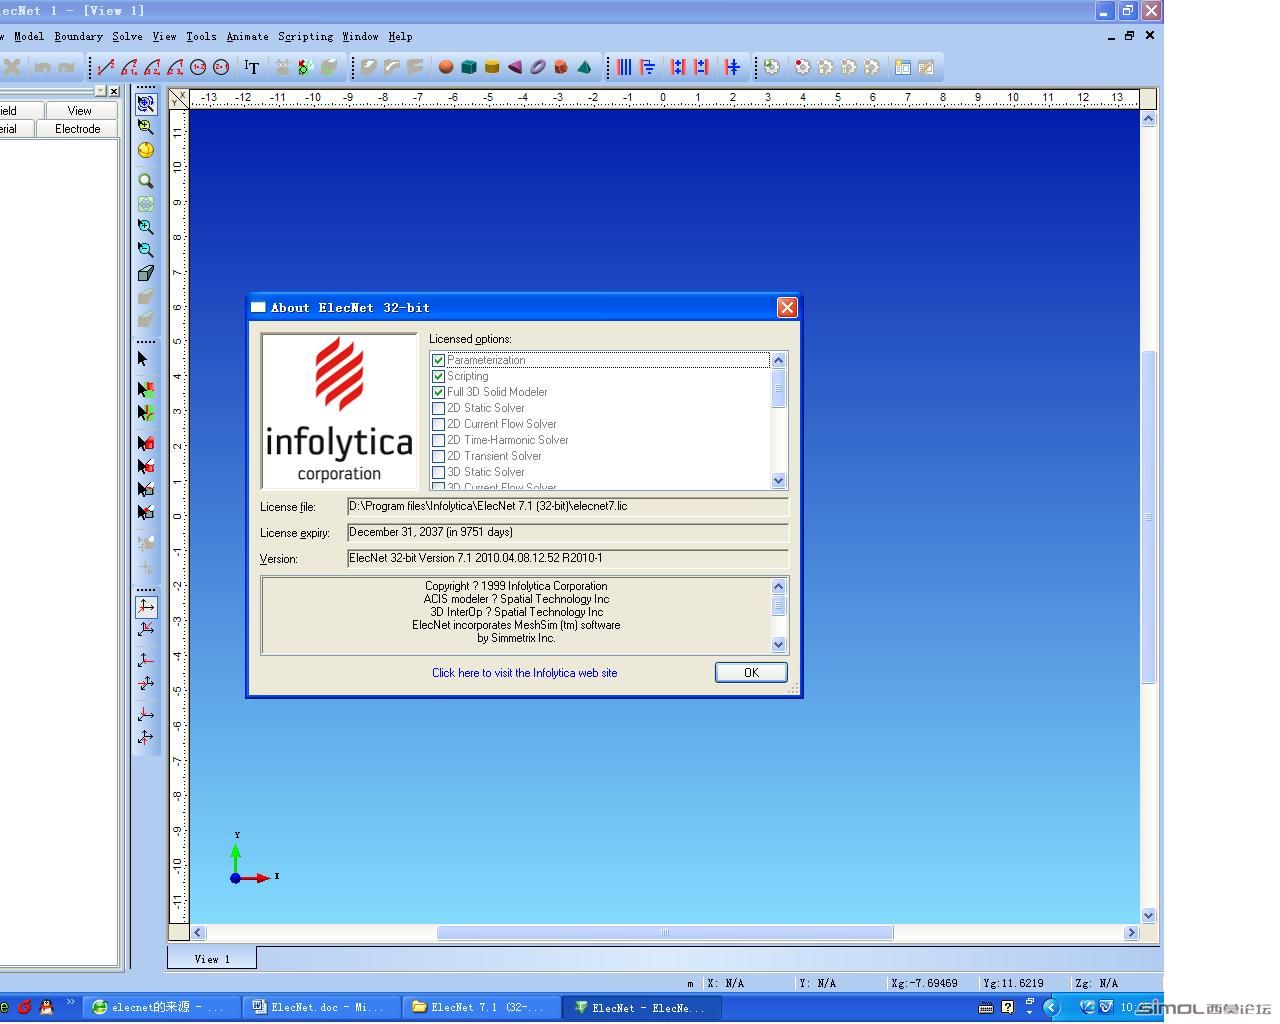Image resolution: width=1280 pixels, height=1024 pixels.
Task: Check the 2D Transient Solver option
Action: click(x=438, y=456)
